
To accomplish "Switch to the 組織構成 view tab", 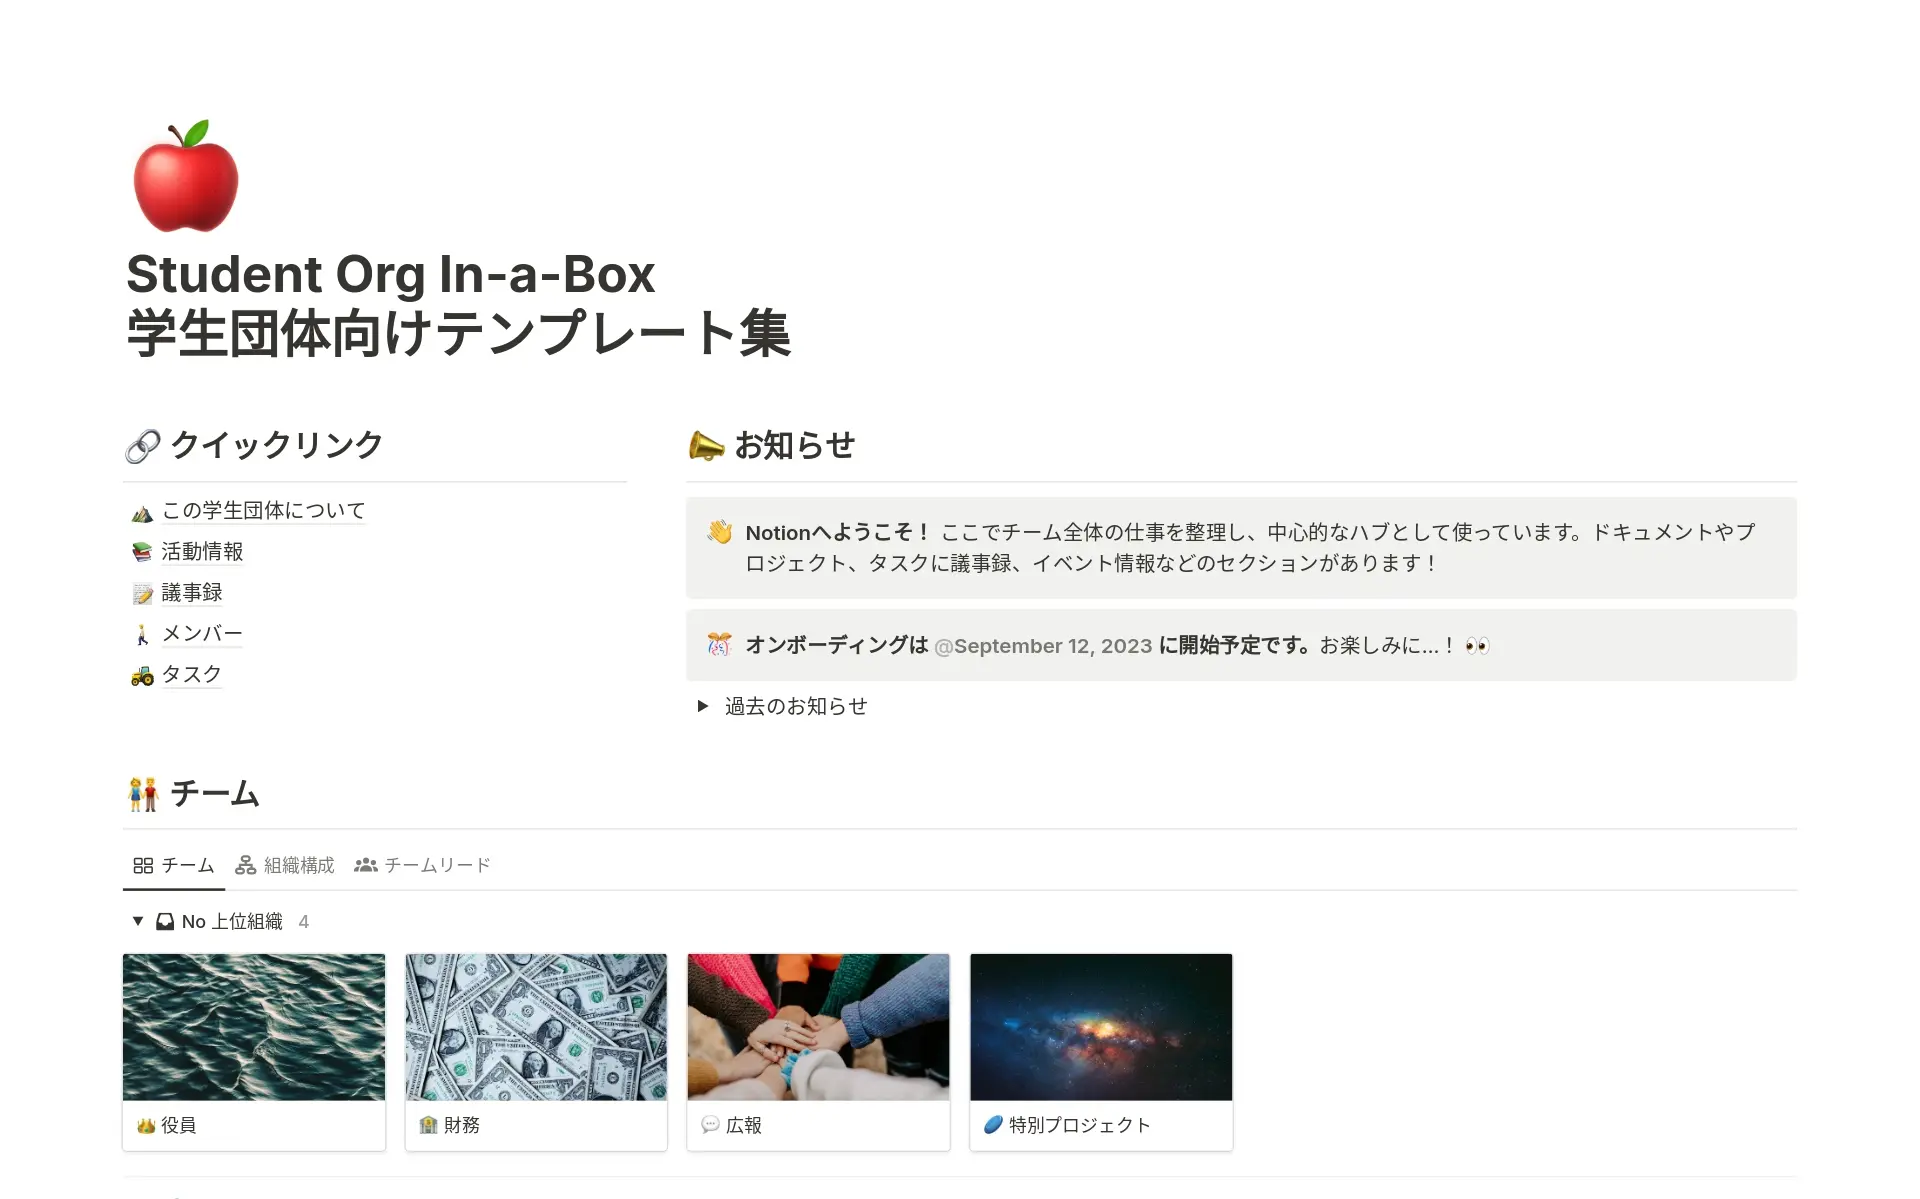I will (x=285, y=865).
